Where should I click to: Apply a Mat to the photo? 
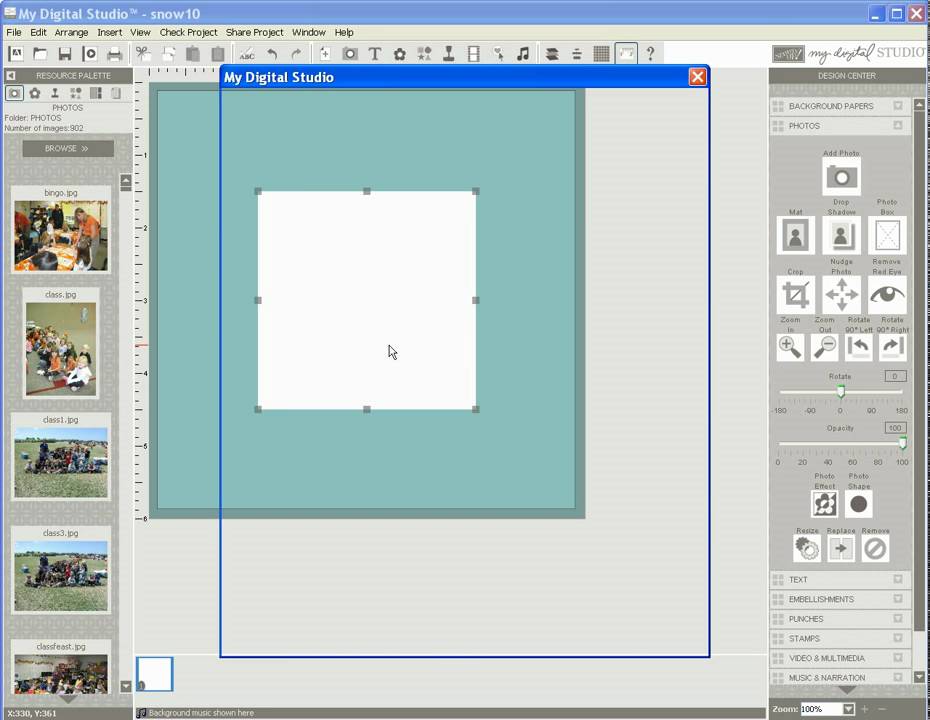(795, 235)
